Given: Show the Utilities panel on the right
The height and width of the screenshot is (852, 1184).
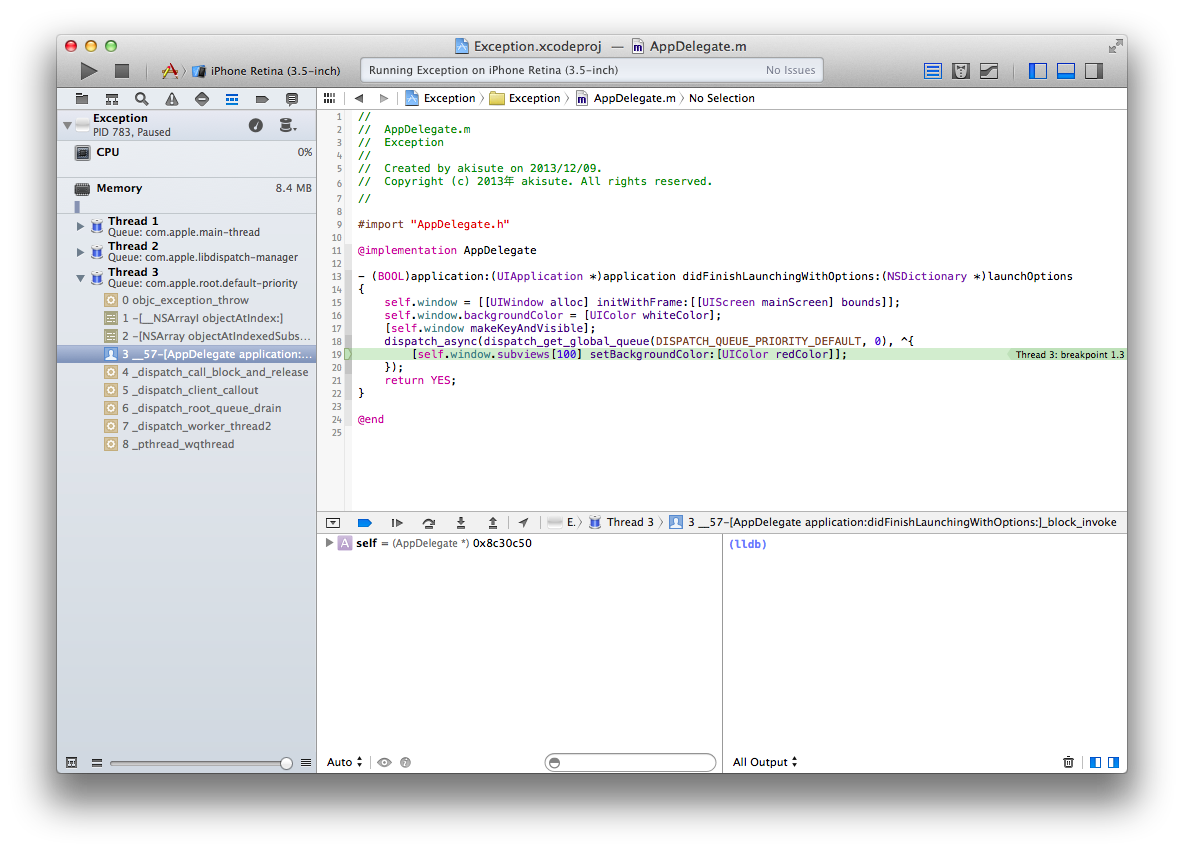Looking at the screenshot, I should click(x=1093, y=69).
